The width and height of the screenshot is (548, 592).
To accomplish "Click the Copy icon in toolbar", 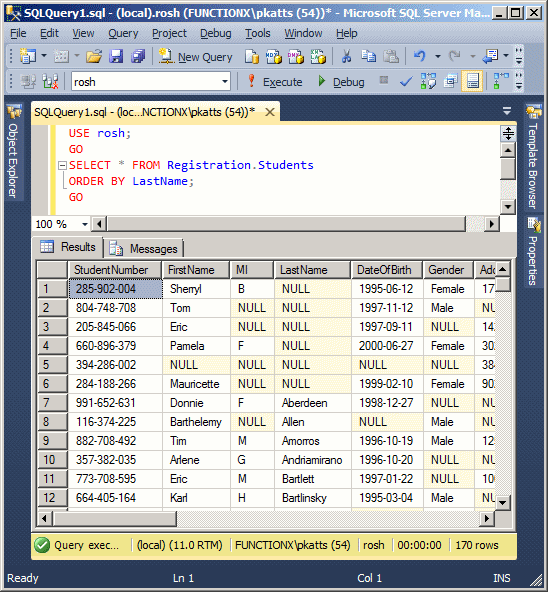I will tap(368, 57).
